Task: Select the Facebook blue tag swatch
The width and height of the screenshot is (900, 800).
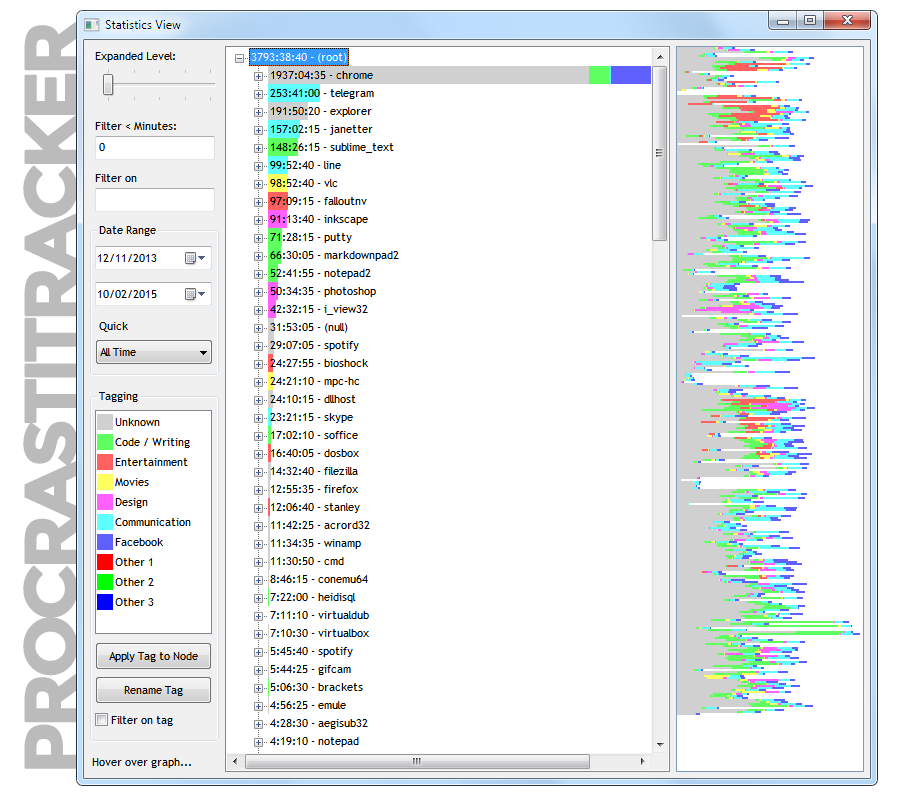Action: 105,542
